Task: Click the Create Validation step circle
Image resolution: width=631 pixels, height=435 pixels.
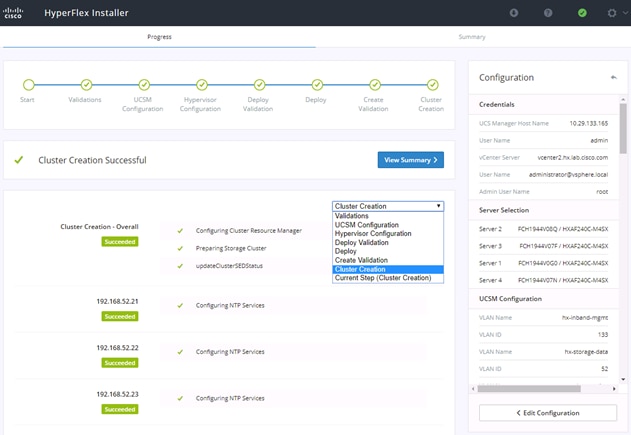Action: click(x=375, y=85)
